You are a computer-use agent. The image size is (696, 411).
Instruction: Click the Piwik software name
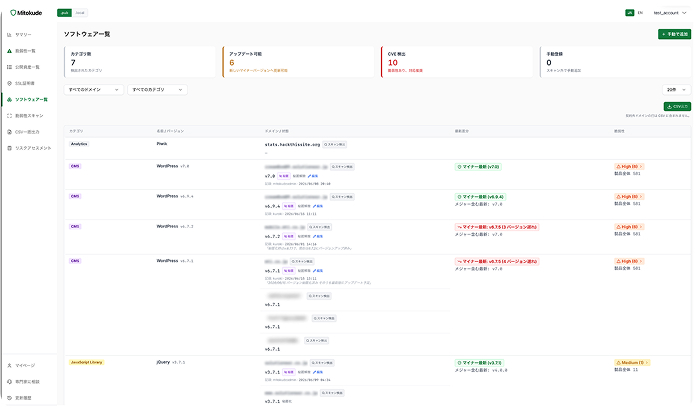coord(162,144)
